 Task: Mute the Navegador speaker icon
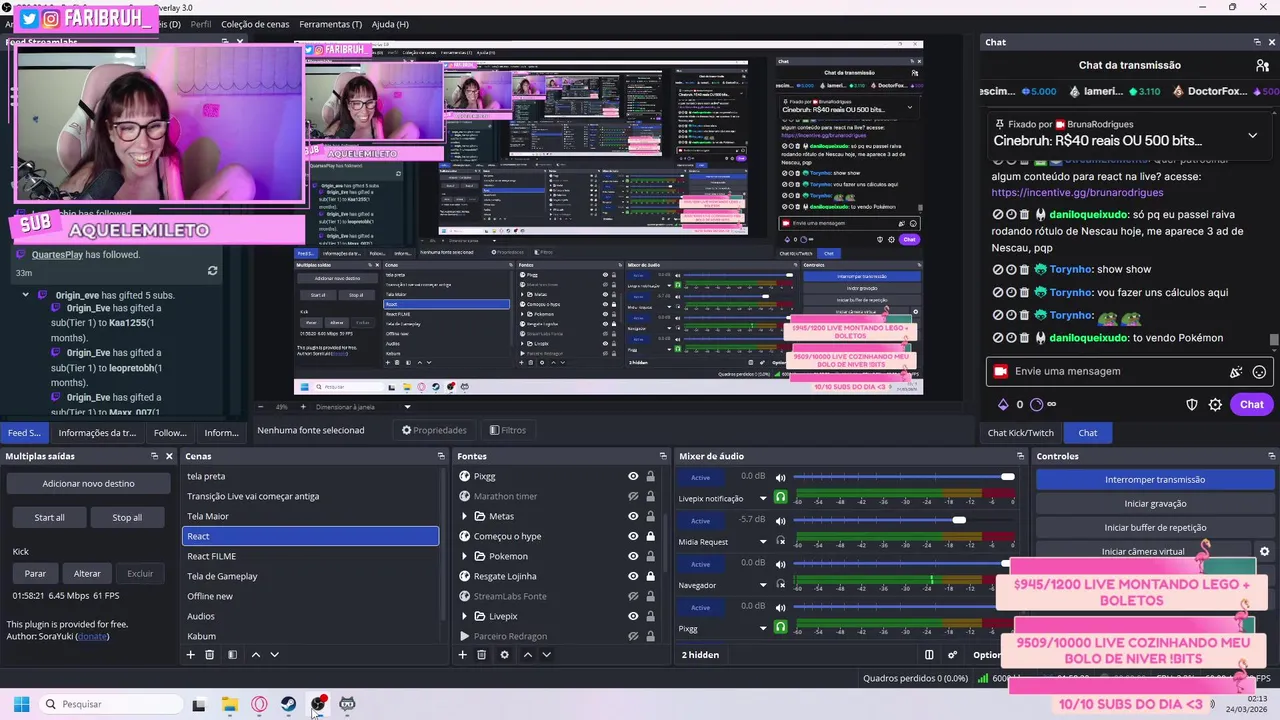(781, 563)
